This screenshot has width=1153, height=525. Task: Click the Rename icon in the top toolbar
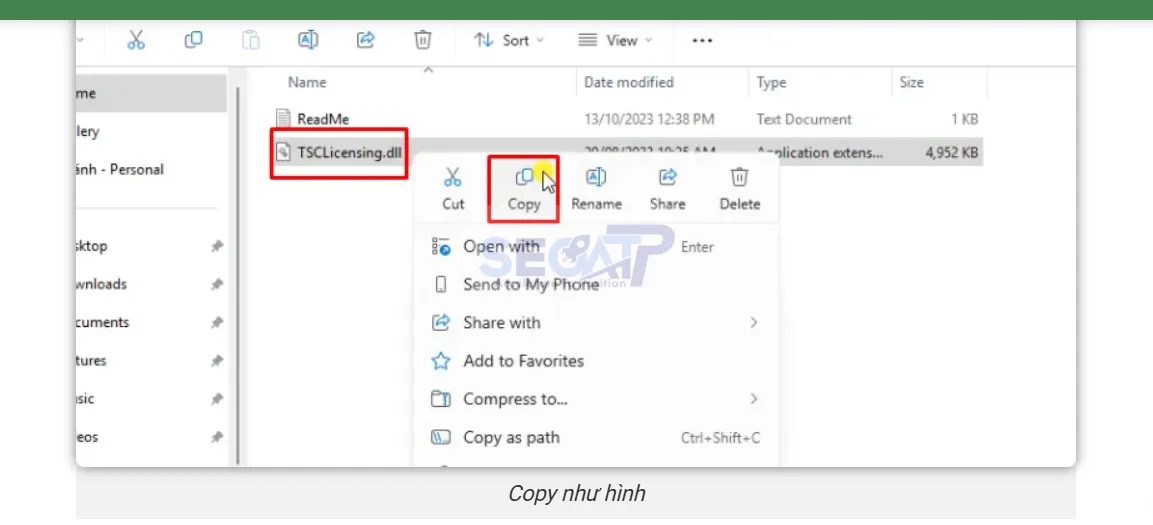click(308, 40)
